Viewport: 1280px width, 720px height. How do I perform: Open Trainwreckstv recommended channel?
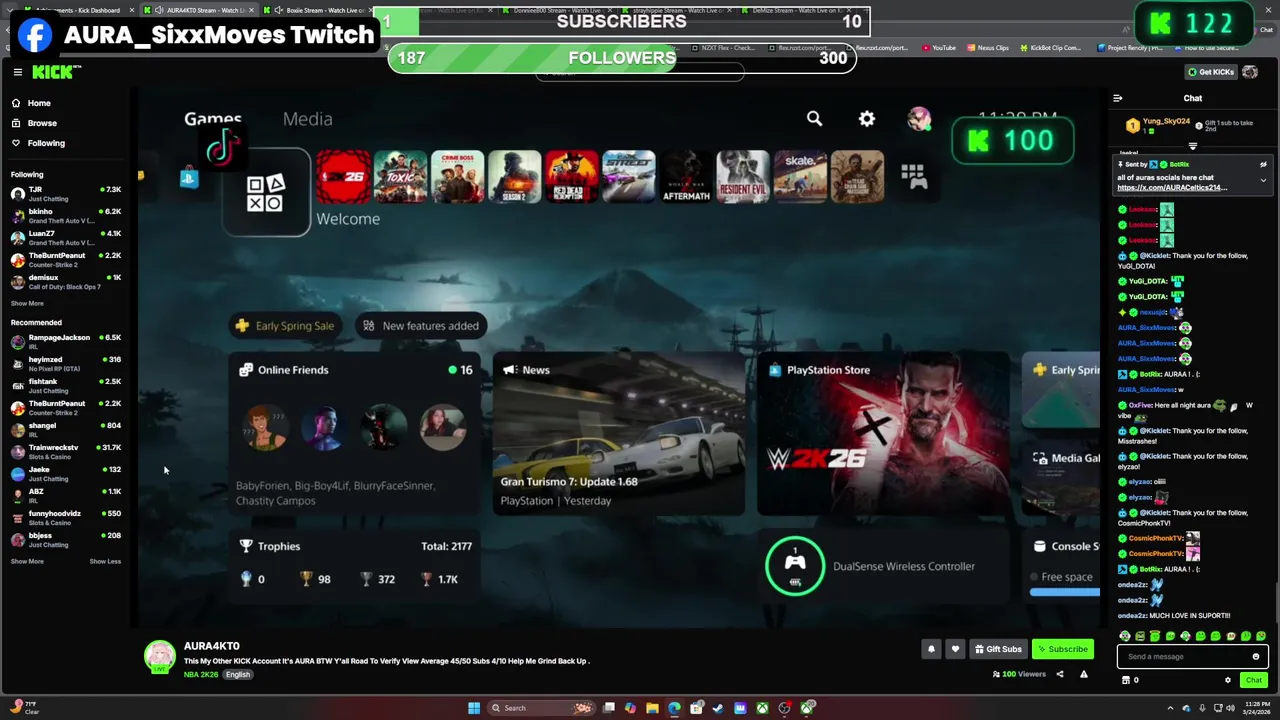pyautogui.click(x=66, y=451)
